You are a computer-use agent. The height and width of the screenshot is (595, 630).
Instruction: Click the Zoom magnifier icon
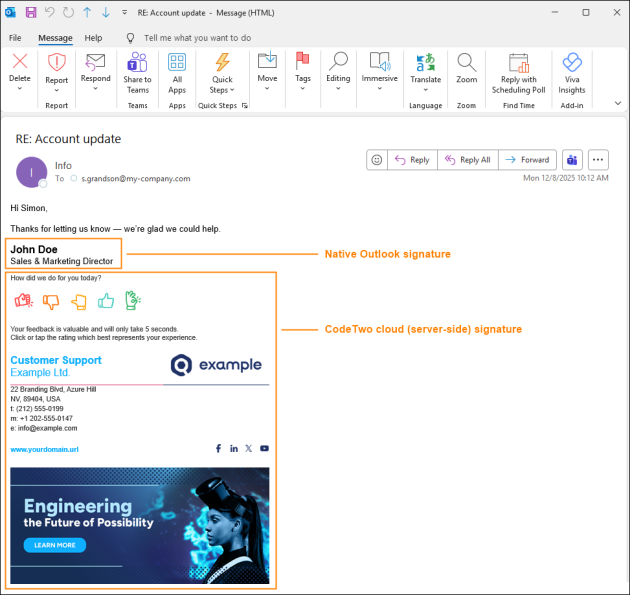(466, 62)
